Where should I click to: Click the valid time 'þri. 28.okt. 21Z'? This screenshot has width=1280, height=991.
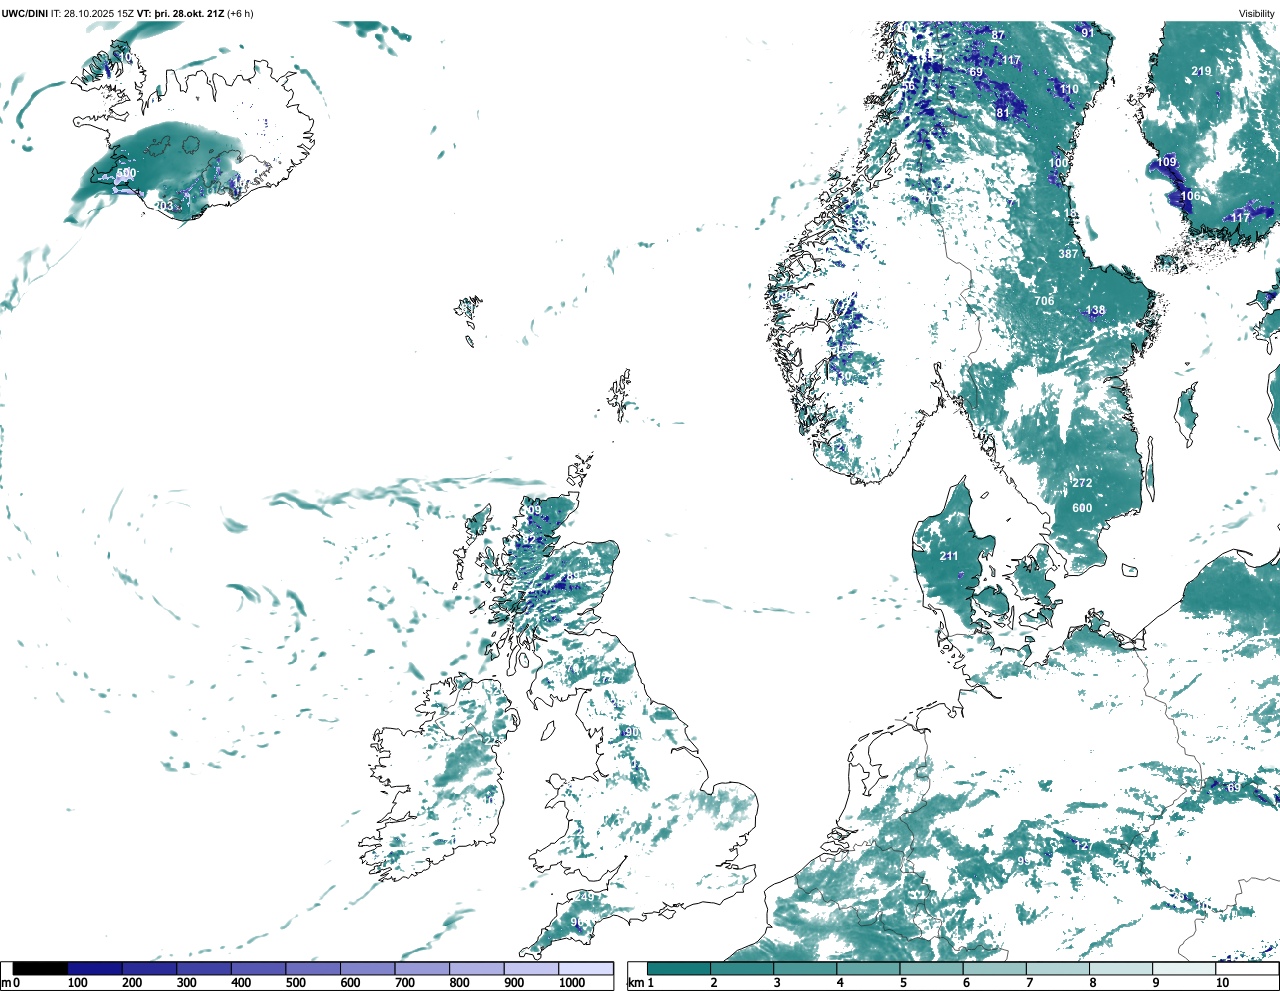[189, 13]
